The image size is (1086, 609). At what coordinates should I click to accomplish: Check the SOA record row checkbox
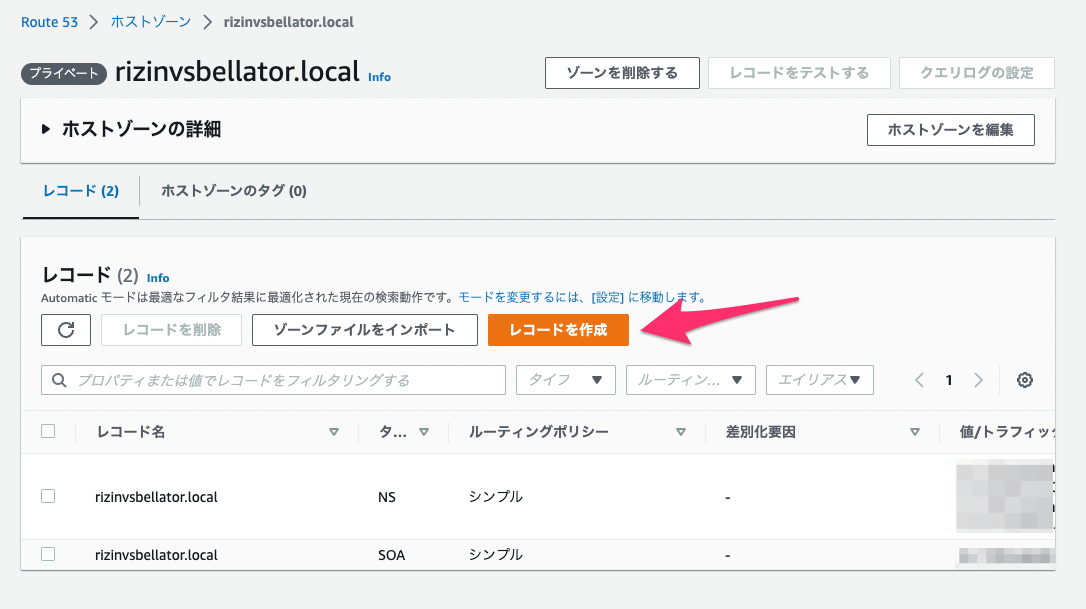pyautogui.click(x=47, y=554)
